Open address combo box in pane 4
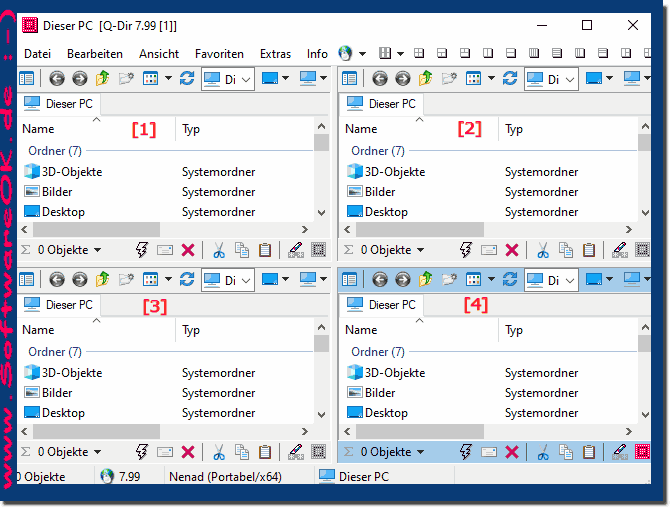The width and height of the screenshot is (670, 508). [x=552, y=280]
